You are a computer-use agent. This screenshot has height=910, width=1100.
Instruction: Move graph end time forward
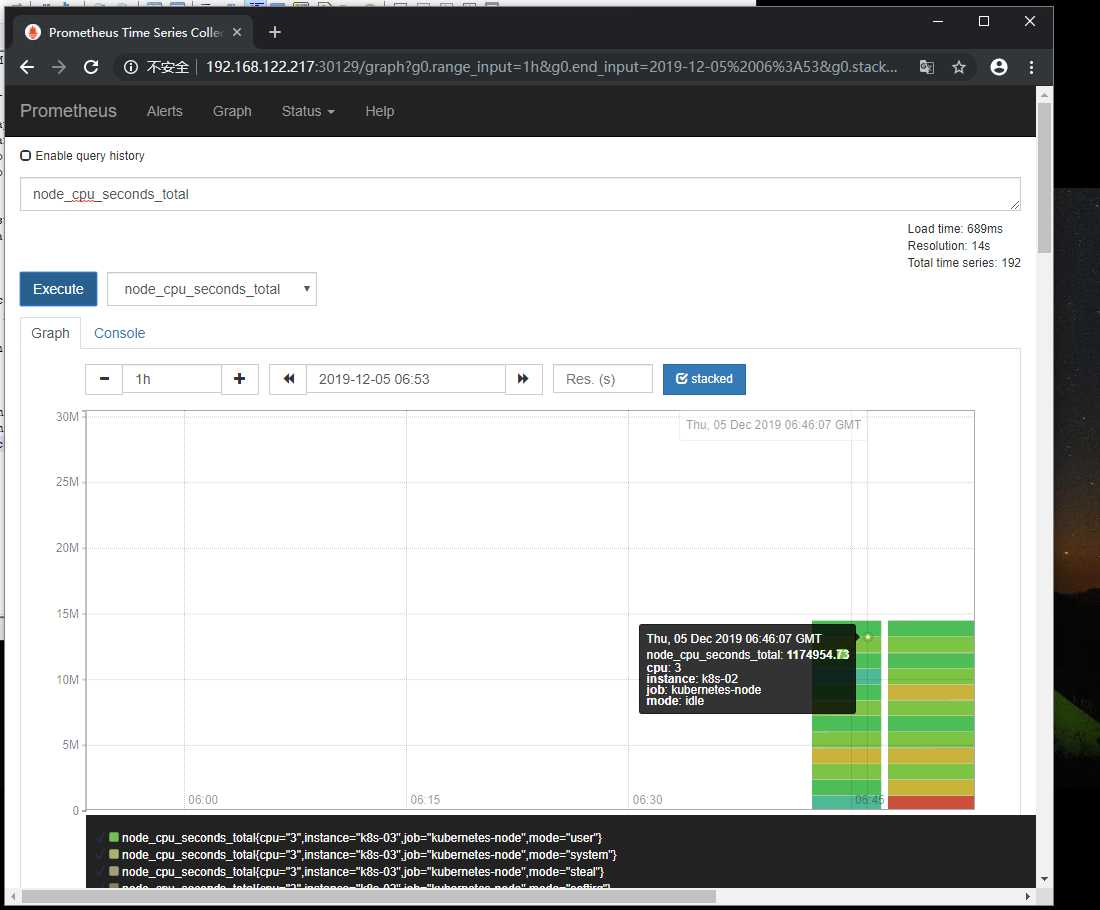[523, 379]
